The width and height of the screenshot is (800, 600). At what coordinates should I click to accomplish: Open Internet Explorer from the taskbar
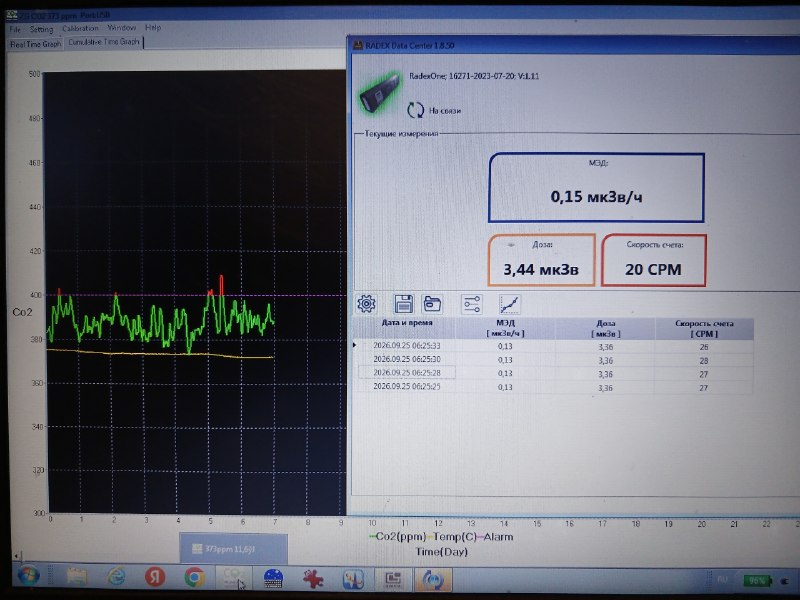click(116, 577)
